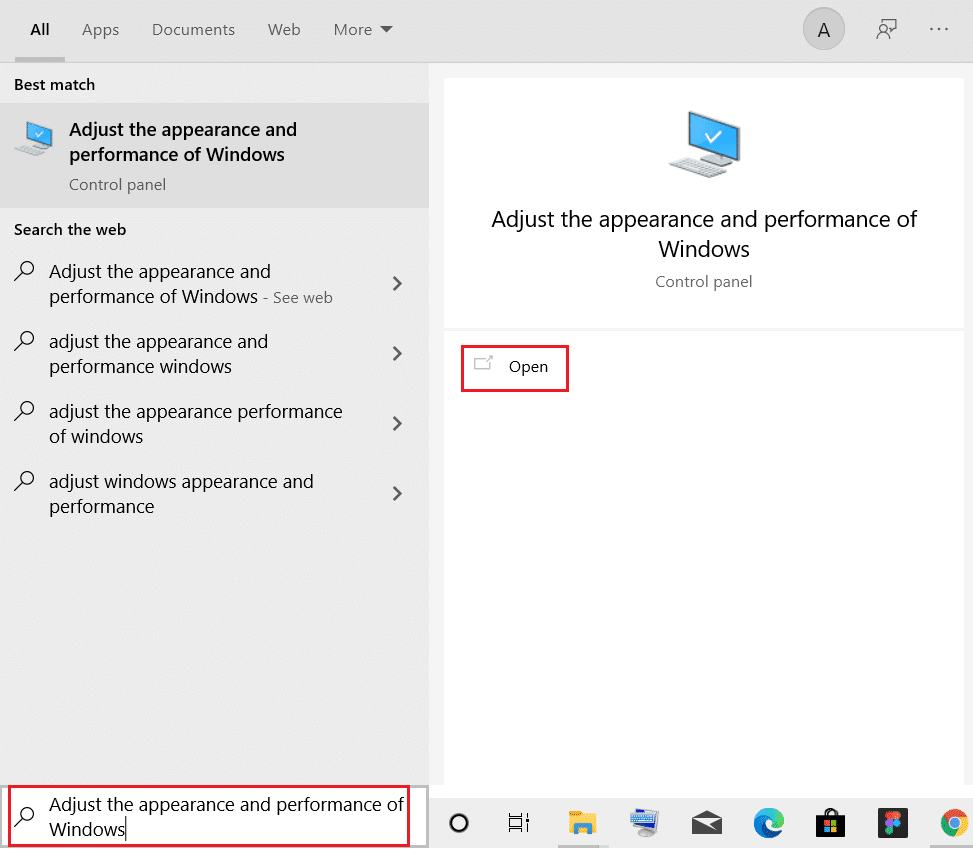Expand 'adjust the appearance and performance windows' suggestion
973x849 pixels.
(397, 354)
